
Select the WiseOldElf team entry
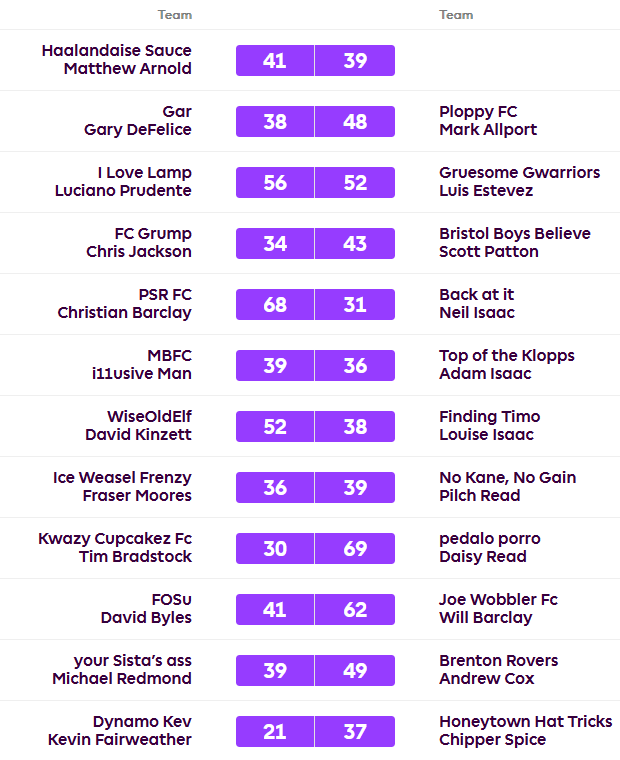(149, 417)
